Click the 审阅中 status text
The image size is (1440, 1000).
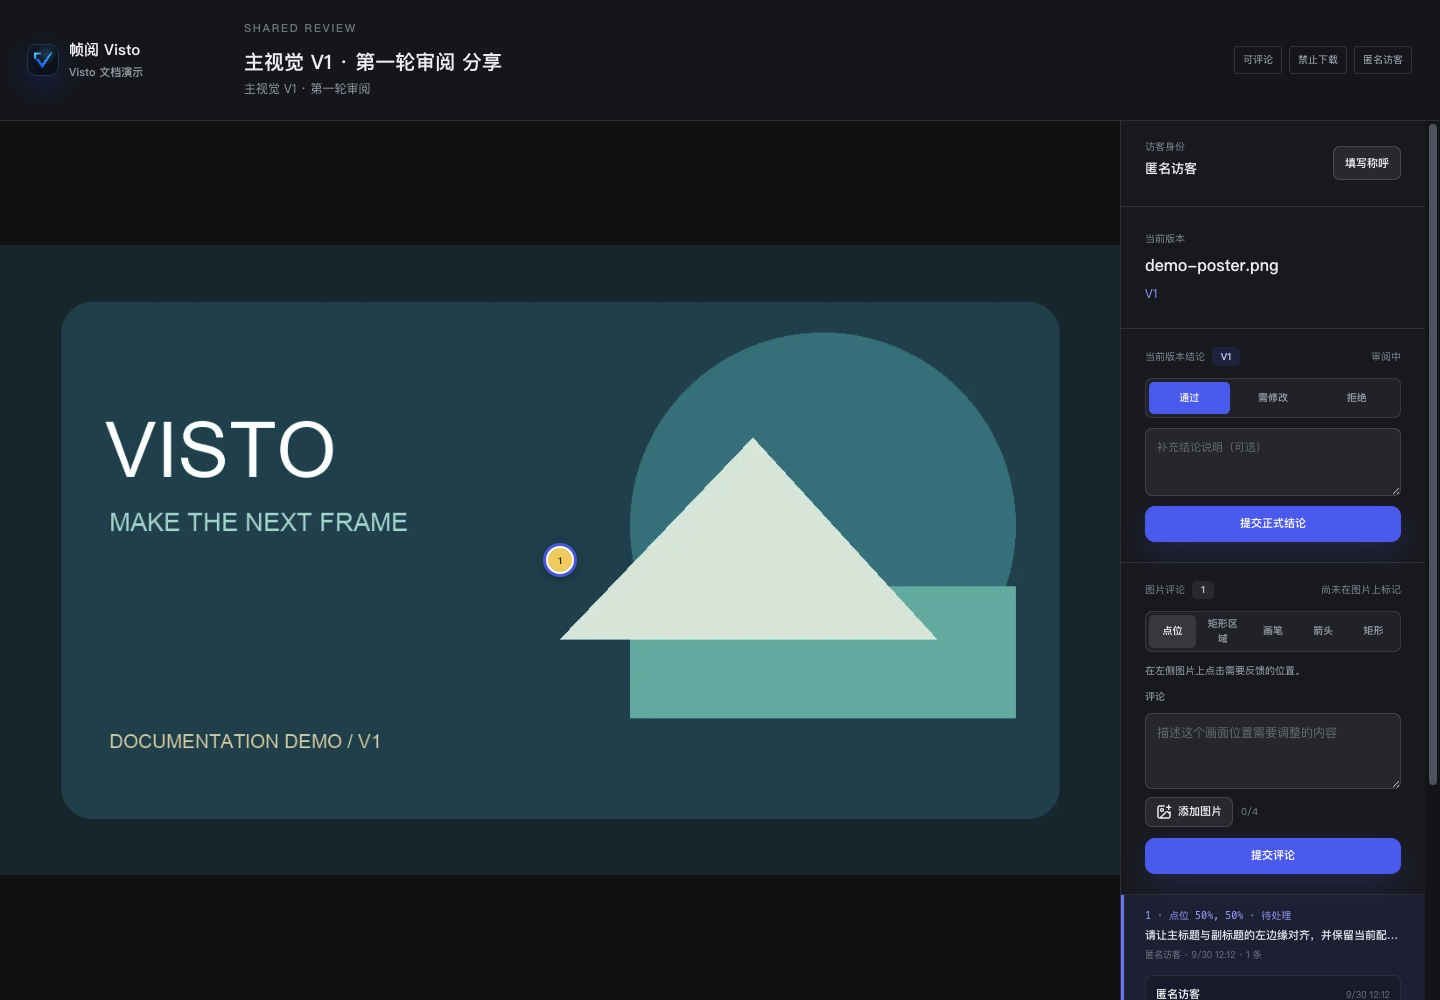(1386, 357)
